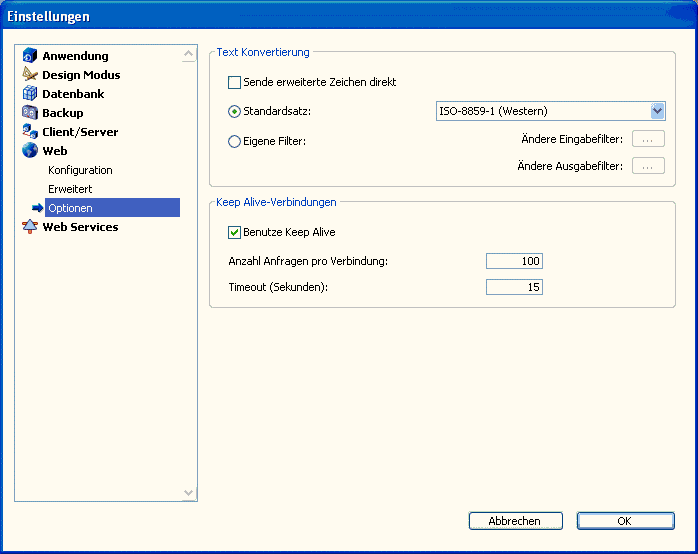Click the Anwendung icon in sidebar
Viewport: 698px width, 554px height.
[30, 56]
